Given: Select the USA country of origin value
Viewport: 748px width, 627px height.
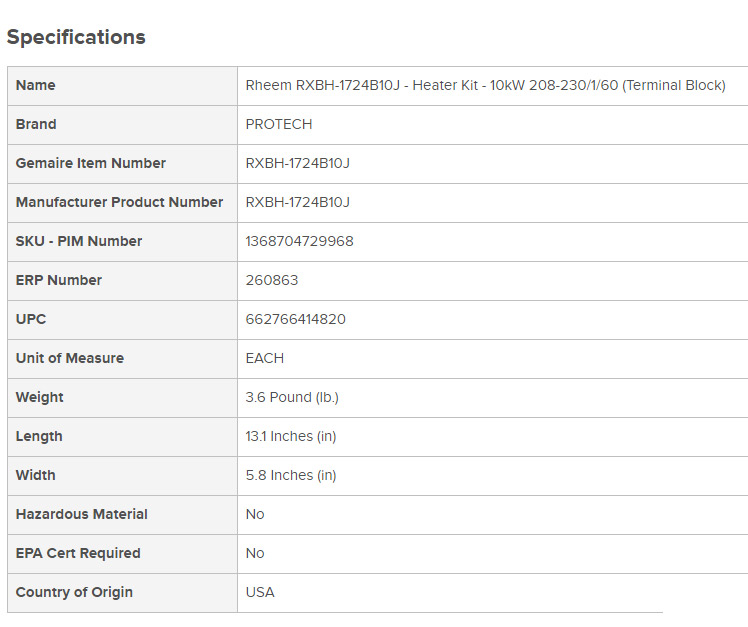Looking at the screenshot, I should 260,592.
